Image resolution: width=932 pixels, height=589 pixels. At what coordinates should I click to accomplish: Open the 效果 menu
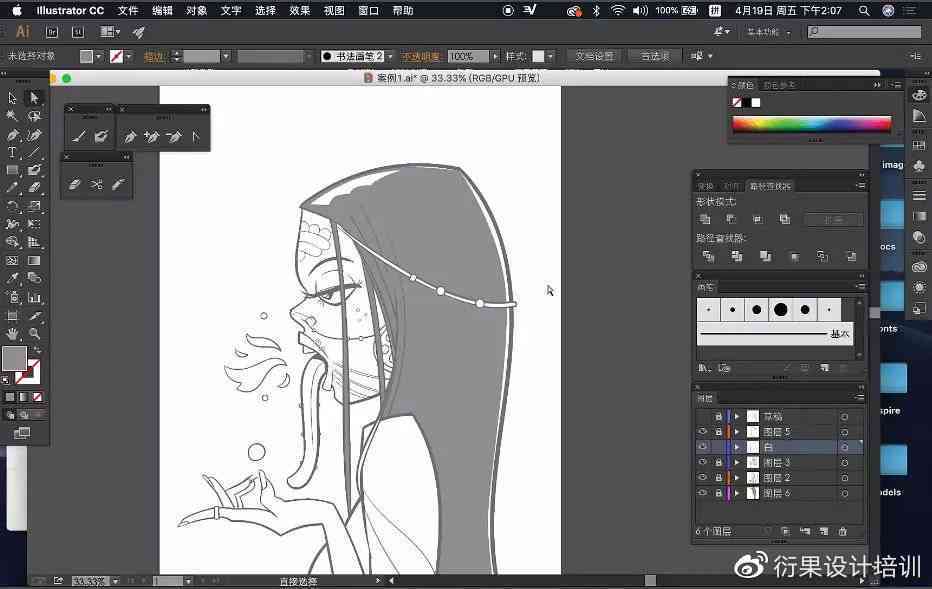click(300, 11)
